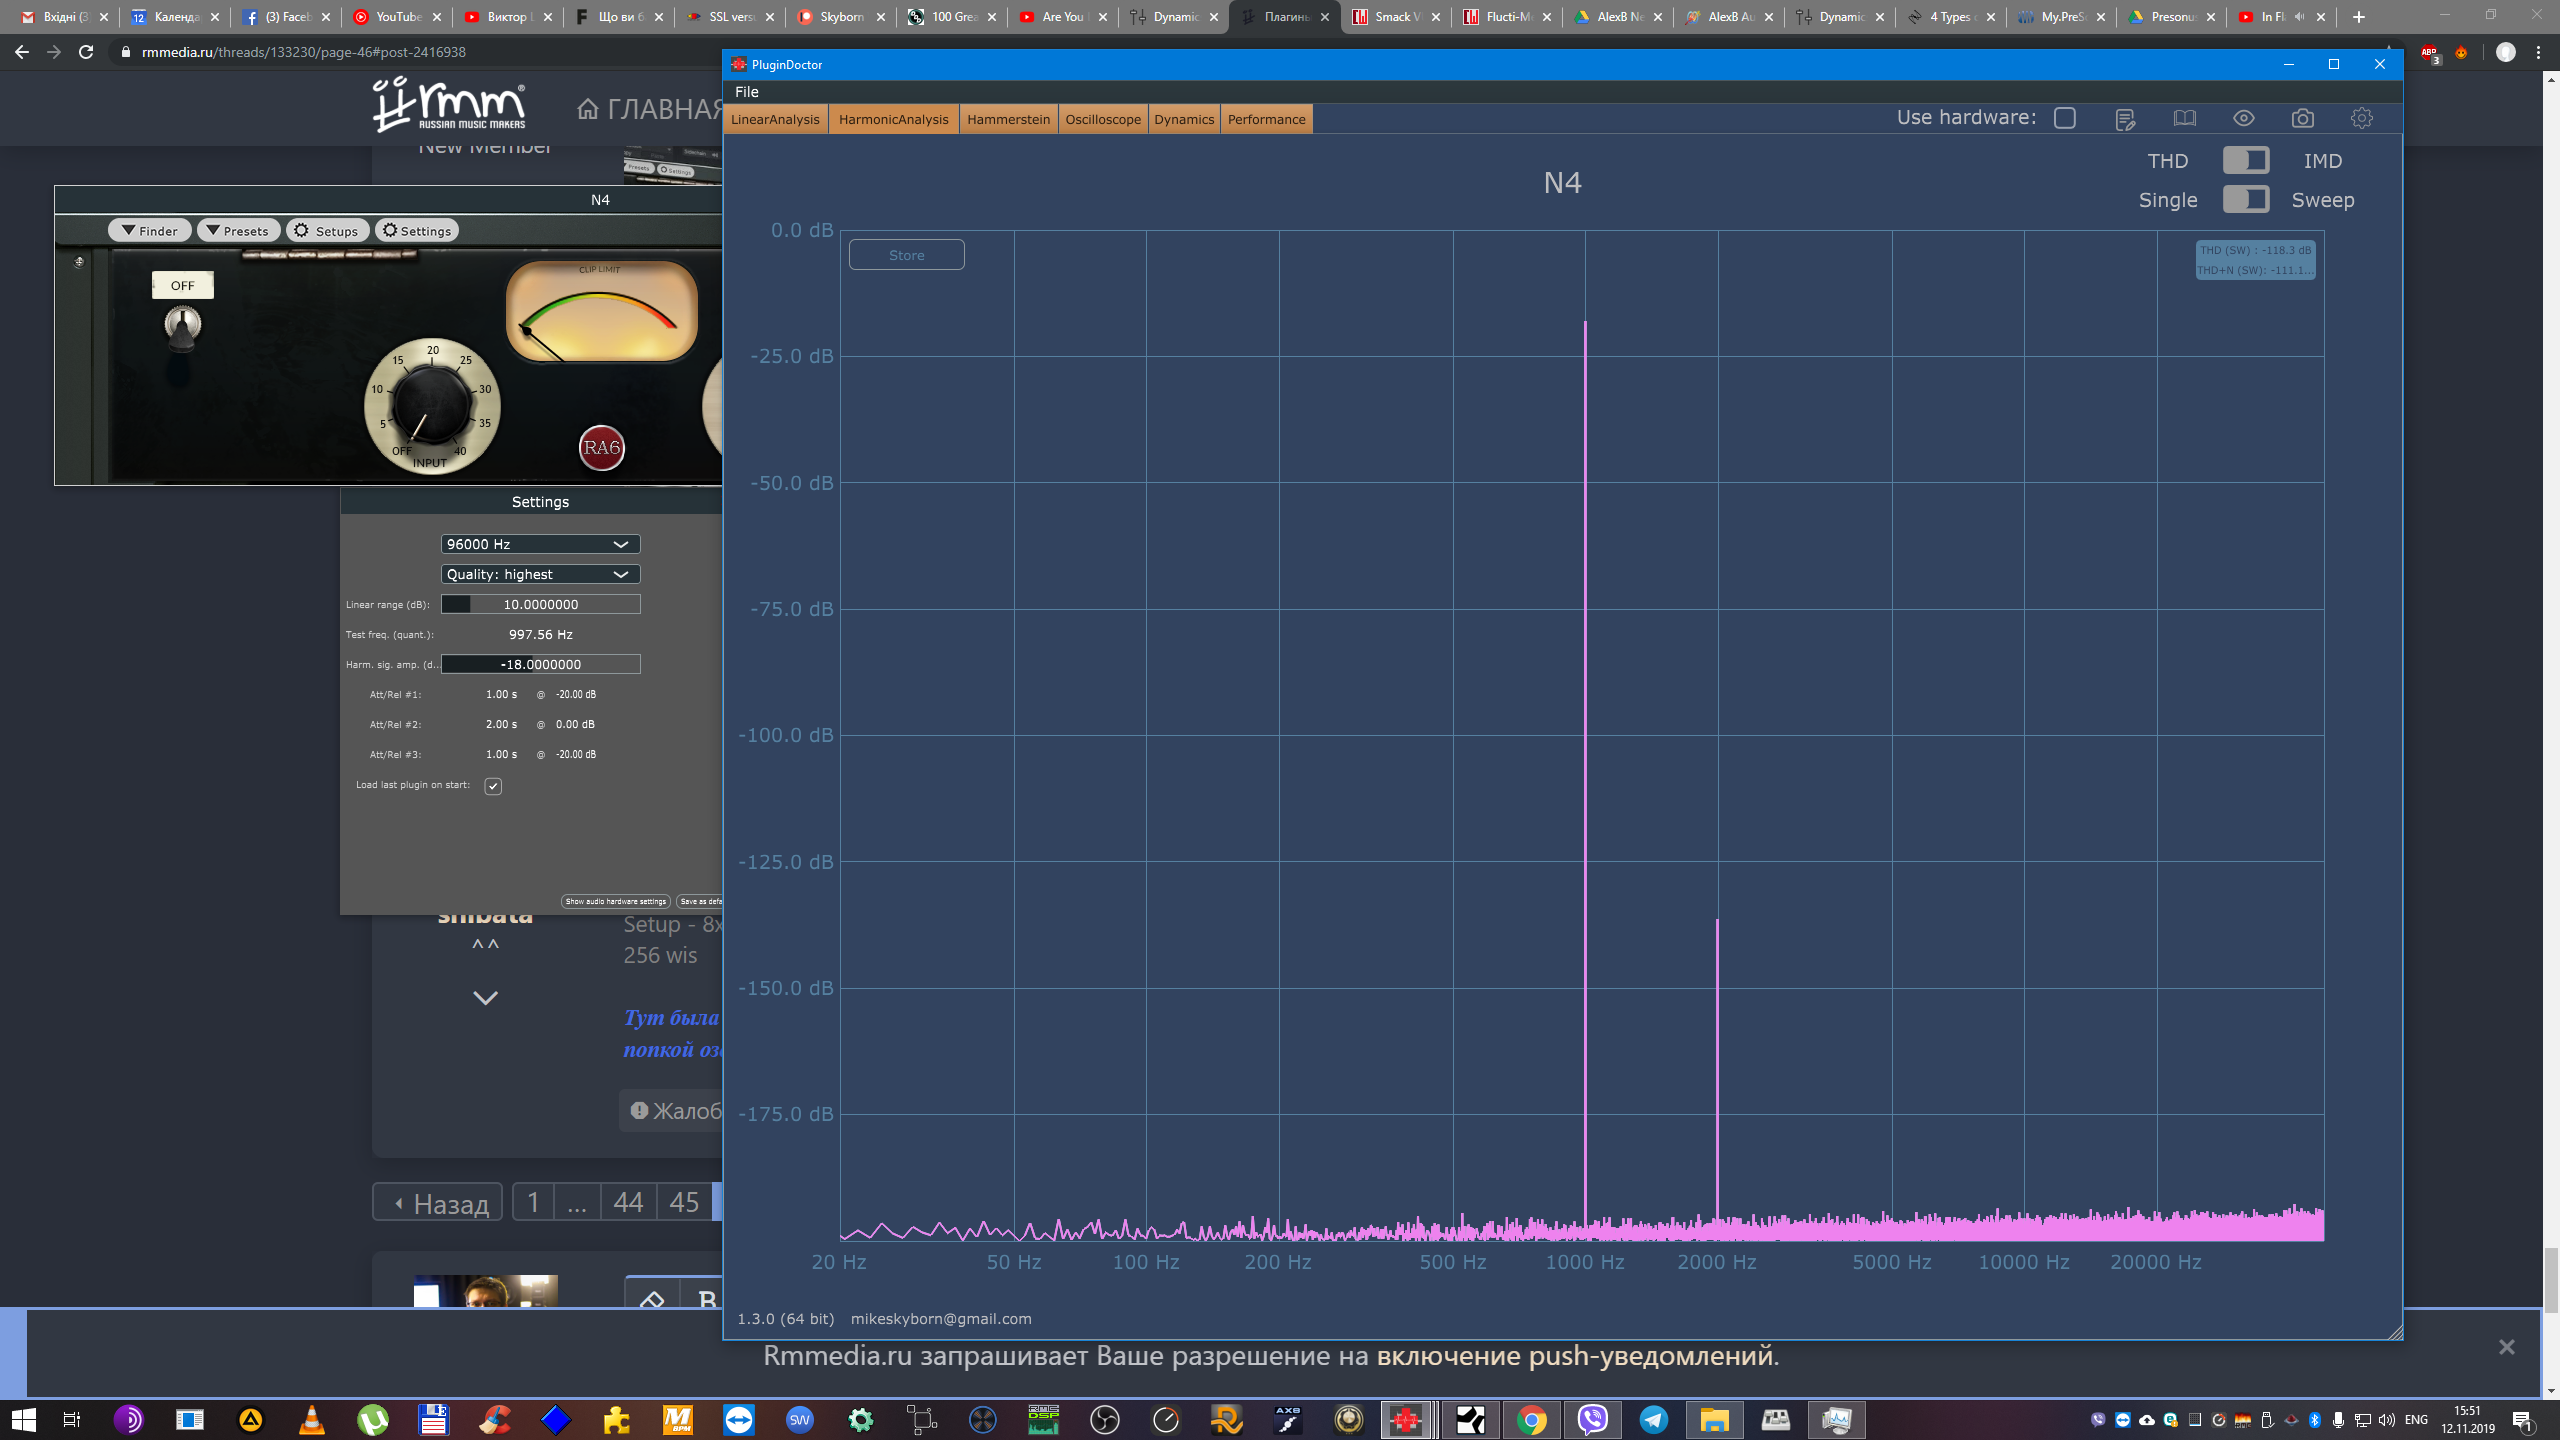The image size is (2560, 1440).
Task: Switch to Dynamics tab
Action: 1184,119
